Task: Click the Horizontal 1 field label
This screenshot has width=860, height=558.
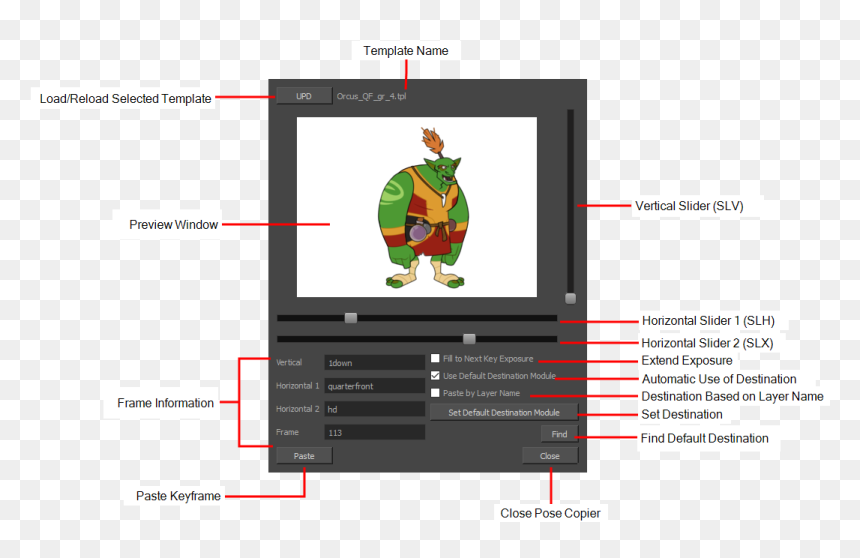Action: 297,386
